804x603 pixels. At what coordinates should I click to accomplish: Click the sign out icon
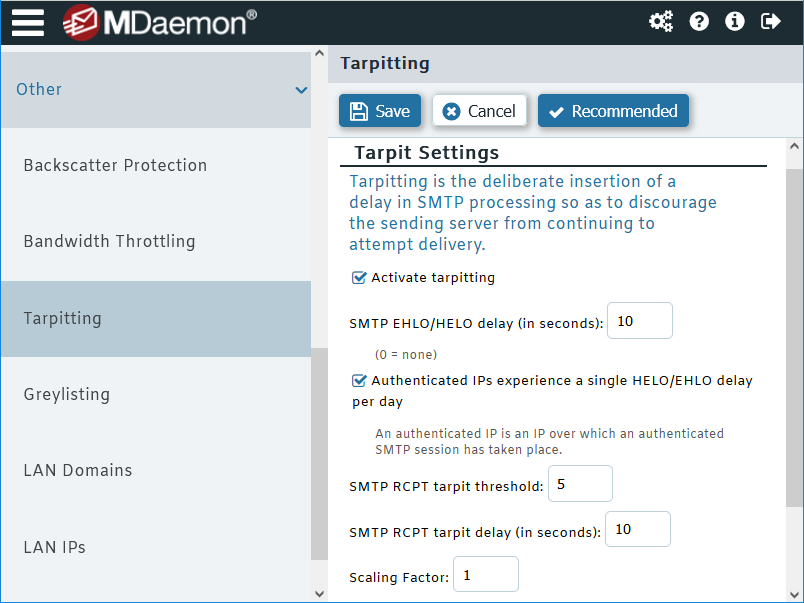[771, 21]
